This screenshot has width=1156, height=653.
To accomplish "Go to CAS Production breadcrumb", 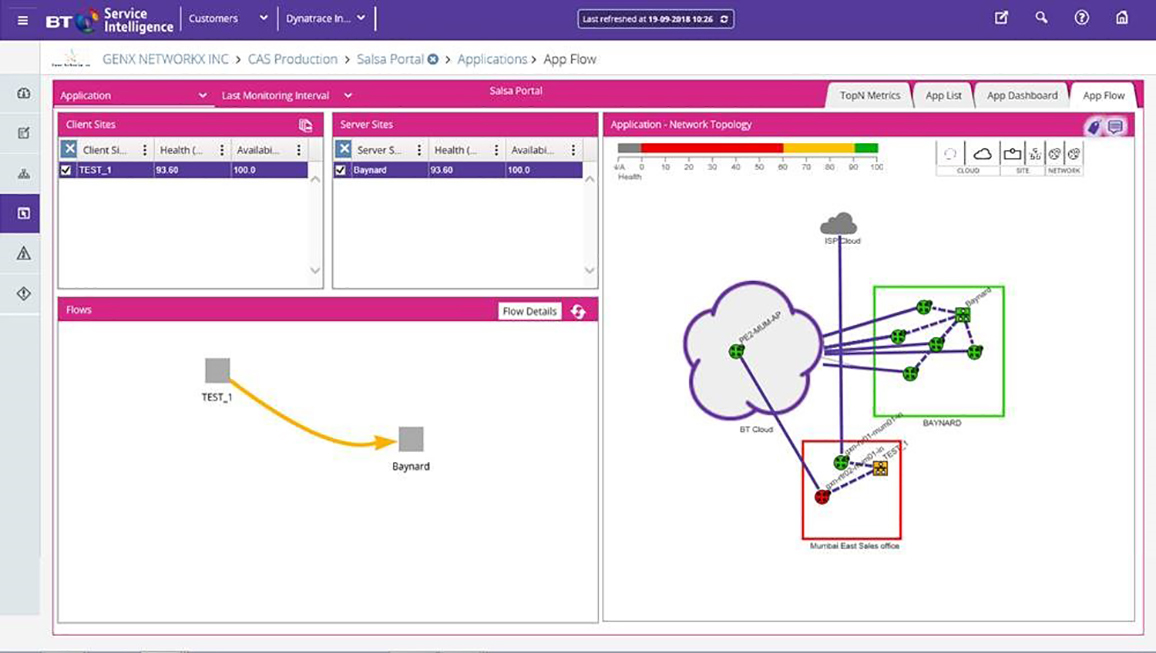I will click(292, 59).
